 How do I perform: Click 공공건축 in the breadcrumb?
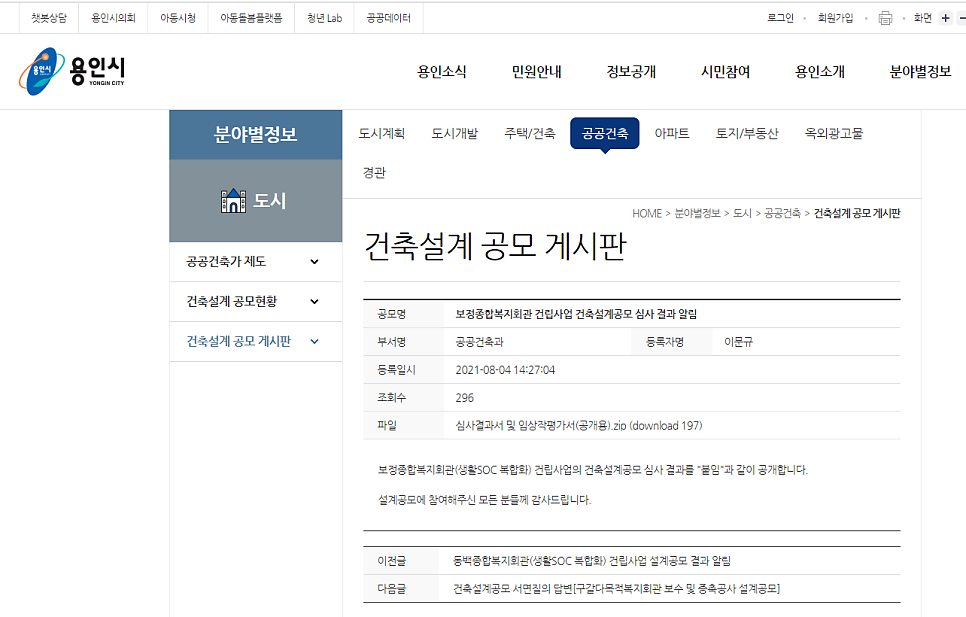(782, 213)
